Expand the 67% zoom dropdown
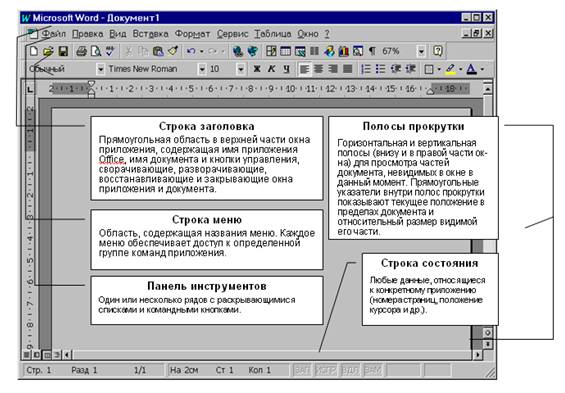The height and width of the screenshot is (393, 565). 421,51
